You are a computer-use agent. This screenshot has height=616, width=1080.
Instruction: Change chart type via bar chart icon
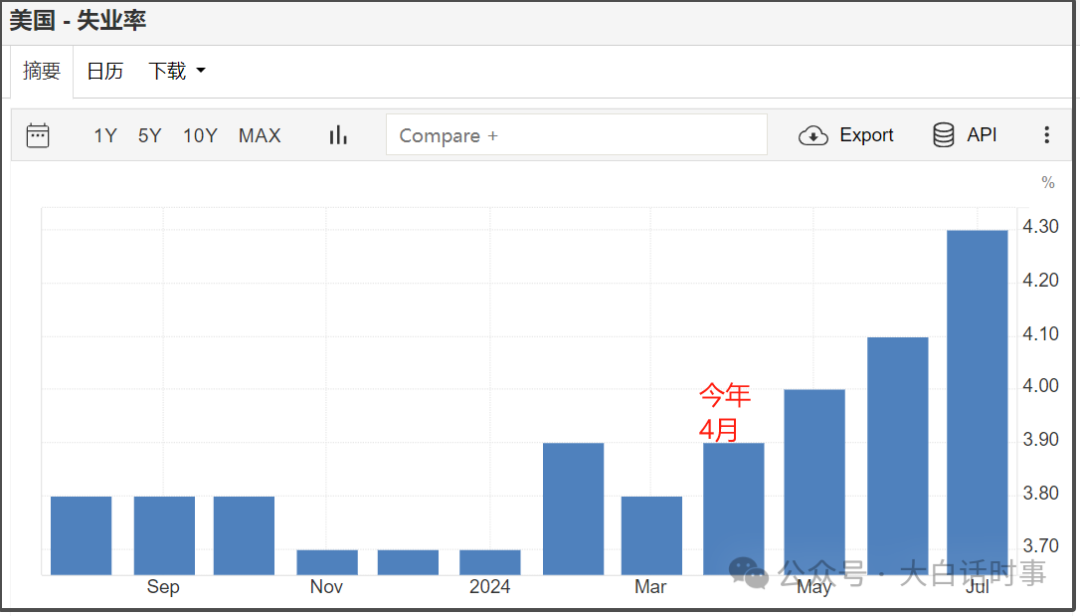[338, 135]
